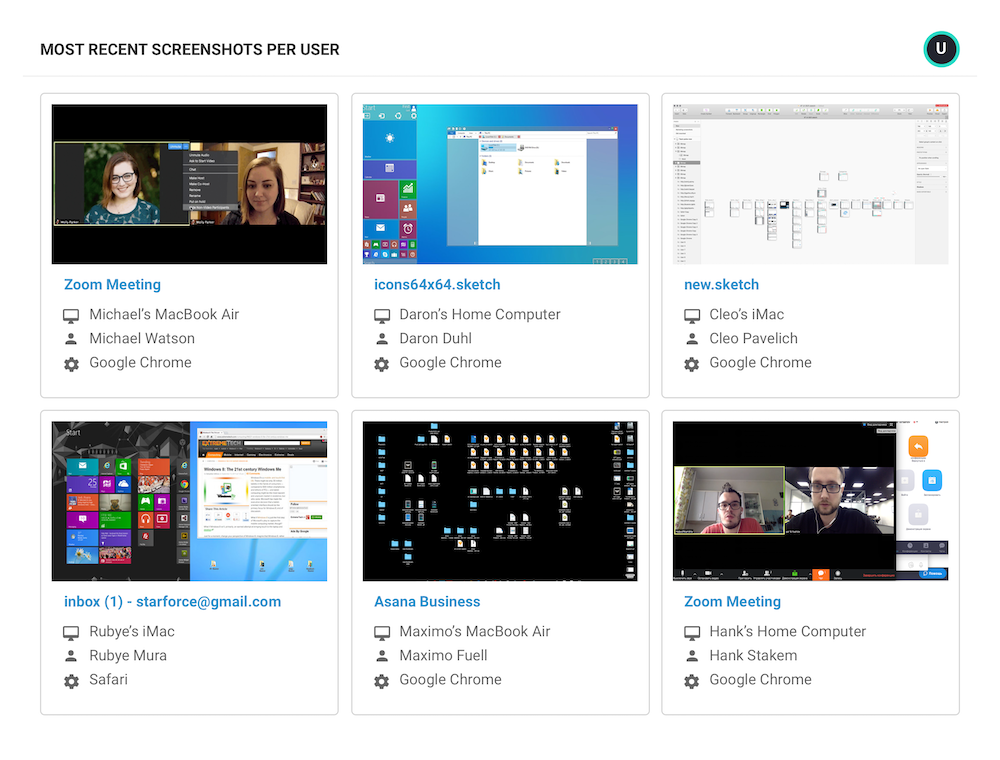Image resolution: width=1000 pixels, height=760 pixels.
Task: Click the person icon beside Rubye Mura
Action: (x=71, y=656)
